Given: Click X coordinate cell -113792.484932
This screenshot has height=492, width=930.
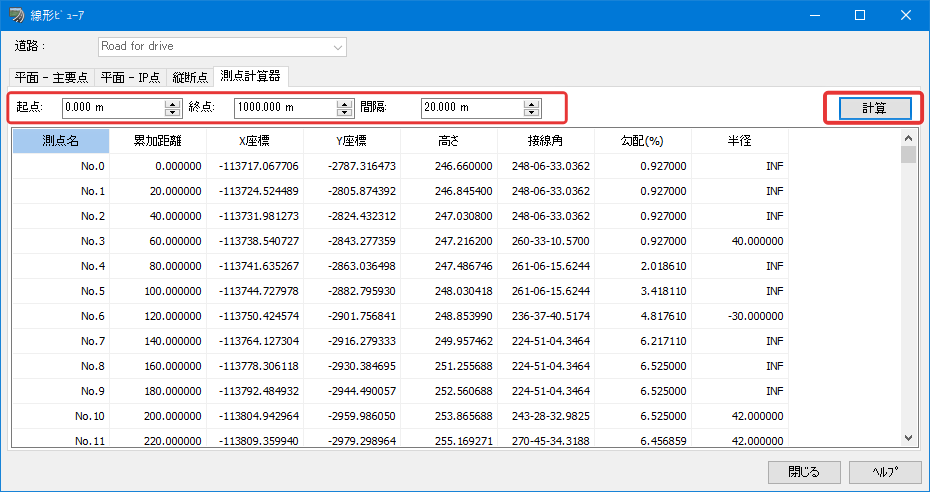Looking at the screenshot, I should click(255, 391).
